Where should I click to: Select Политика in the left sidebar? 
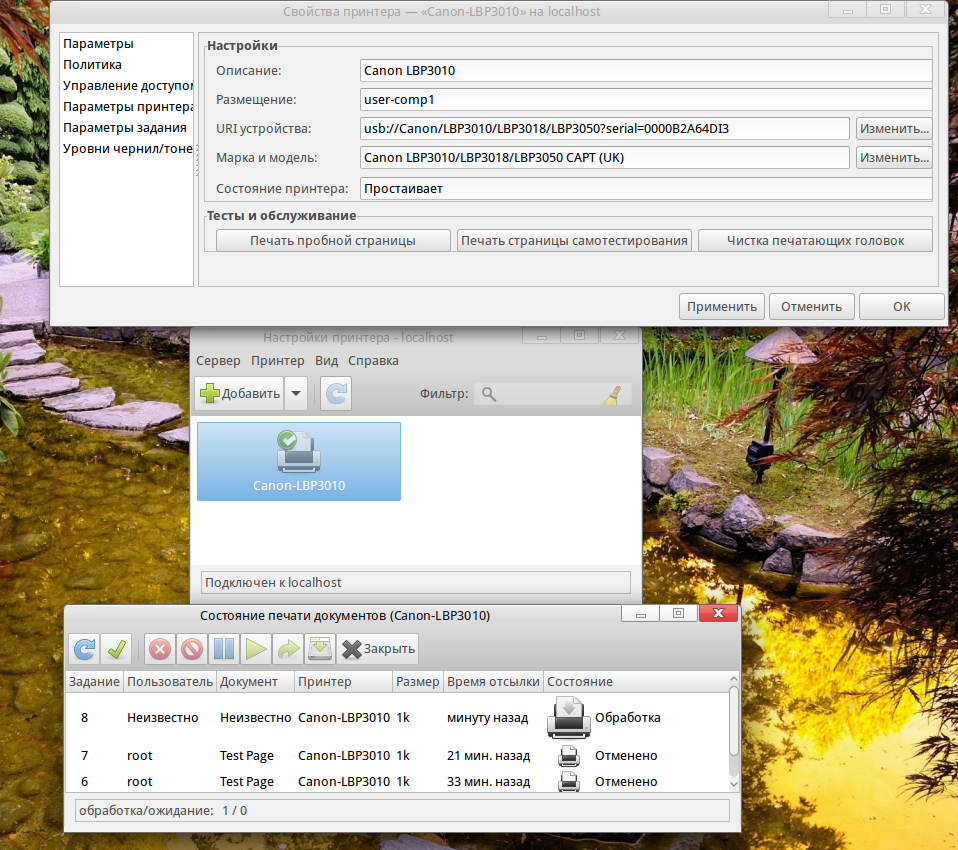[x=92, y=65]
